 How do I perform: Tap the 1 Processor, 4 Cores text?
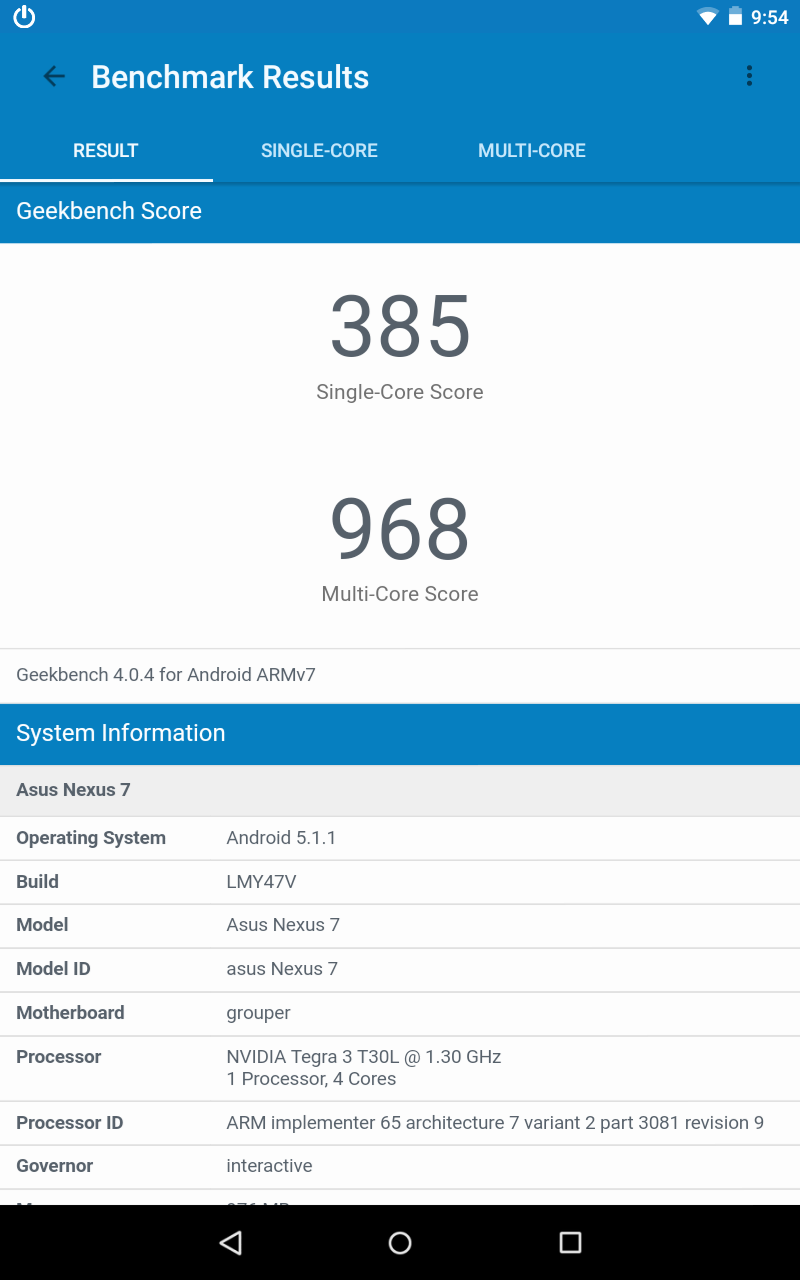(x=311, y=1079)
